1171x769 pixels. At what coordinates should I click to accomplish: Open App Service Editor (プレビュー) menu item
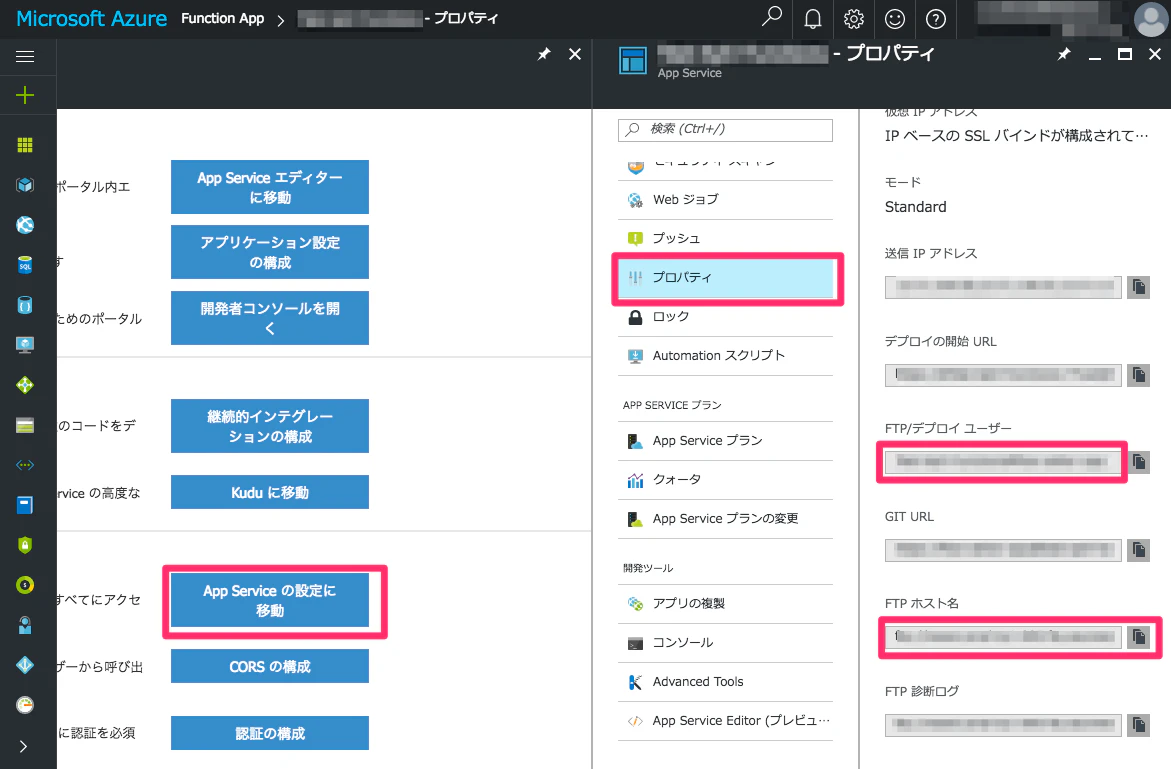[725, 720]
